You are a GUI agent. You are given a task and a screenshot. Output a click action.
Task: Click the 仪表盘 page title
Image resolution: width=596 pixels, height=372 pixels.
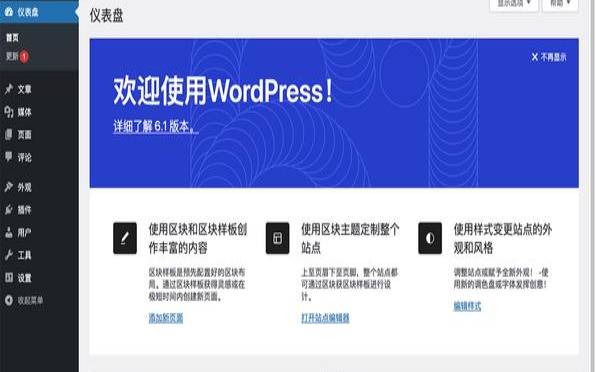pos(106,16)
